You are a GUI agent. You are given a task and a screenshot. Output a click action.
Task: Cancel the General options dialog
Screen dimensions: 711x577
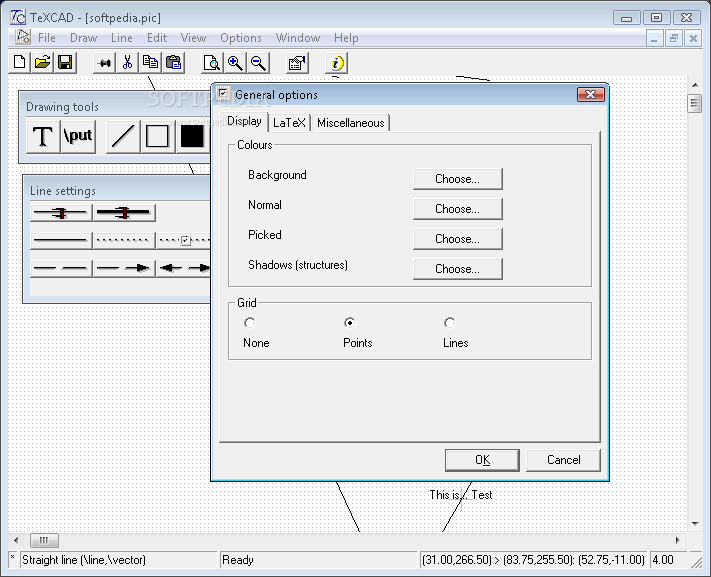pyautogui.click(x=564, y=460)
